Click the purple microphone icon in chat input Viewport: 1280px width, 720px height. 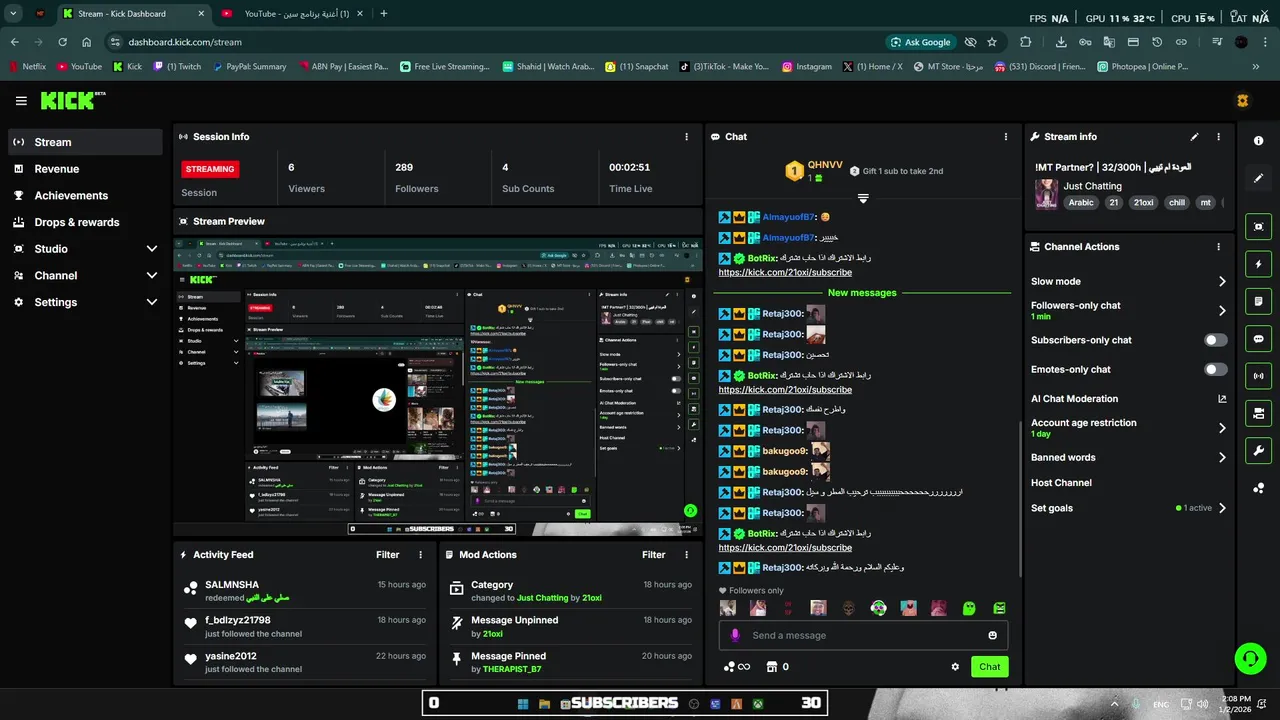(735, 635)
